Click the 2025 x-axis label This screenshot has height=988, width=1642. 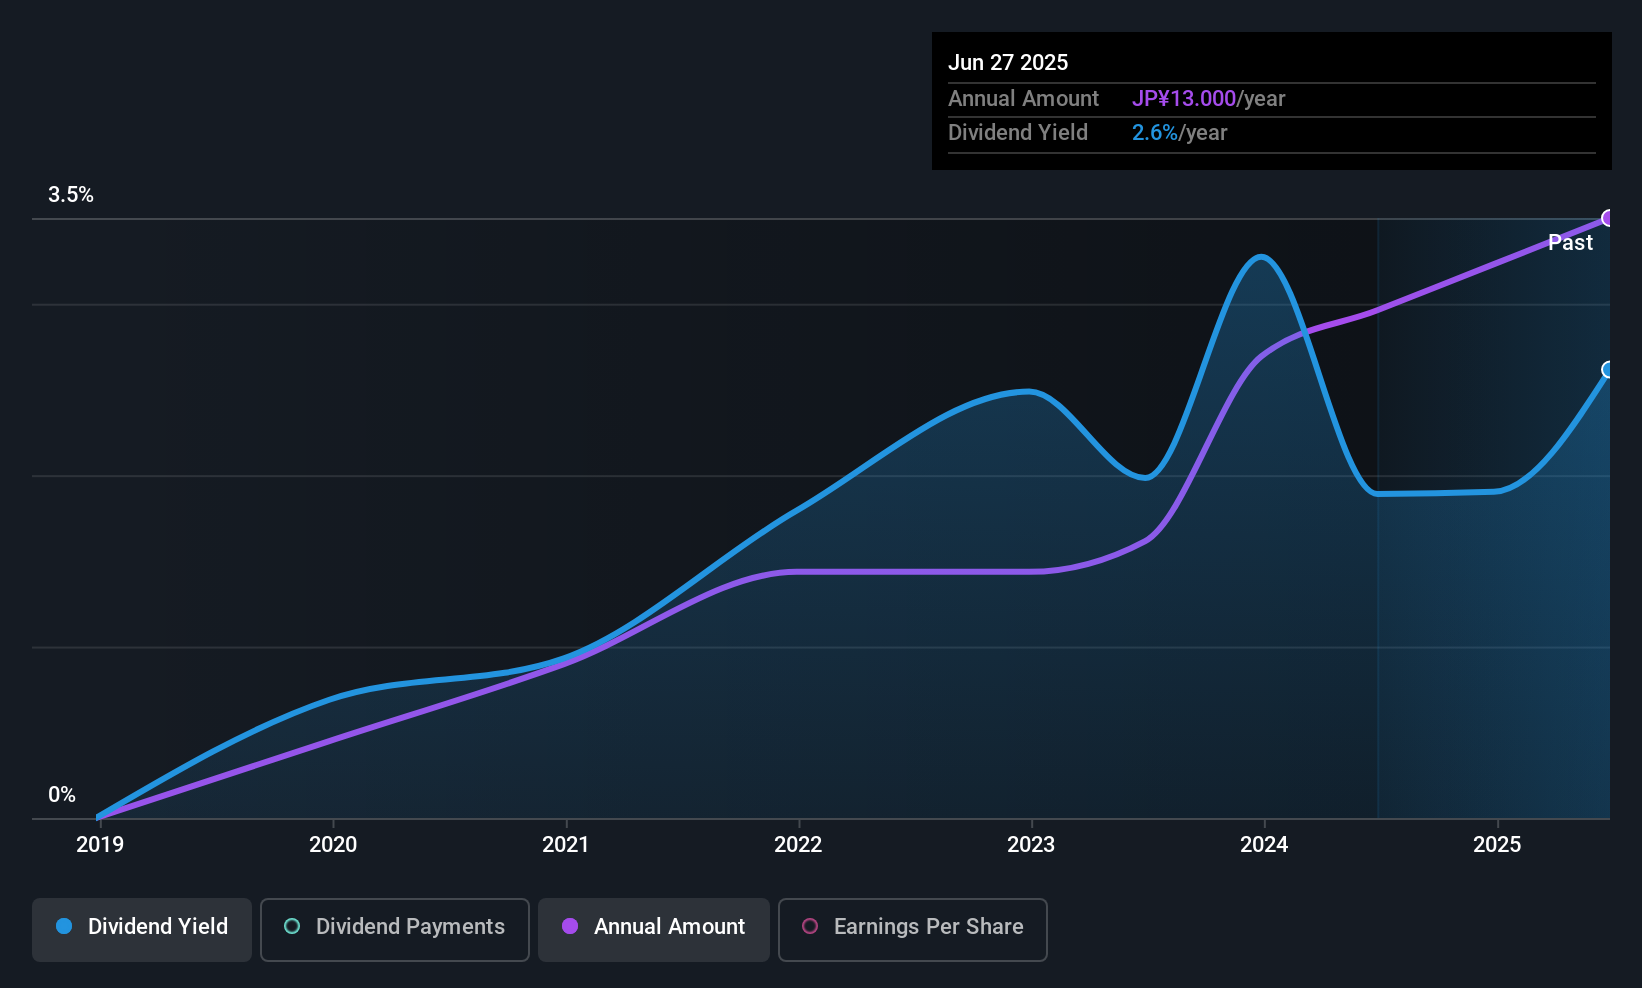point(1497,845)
